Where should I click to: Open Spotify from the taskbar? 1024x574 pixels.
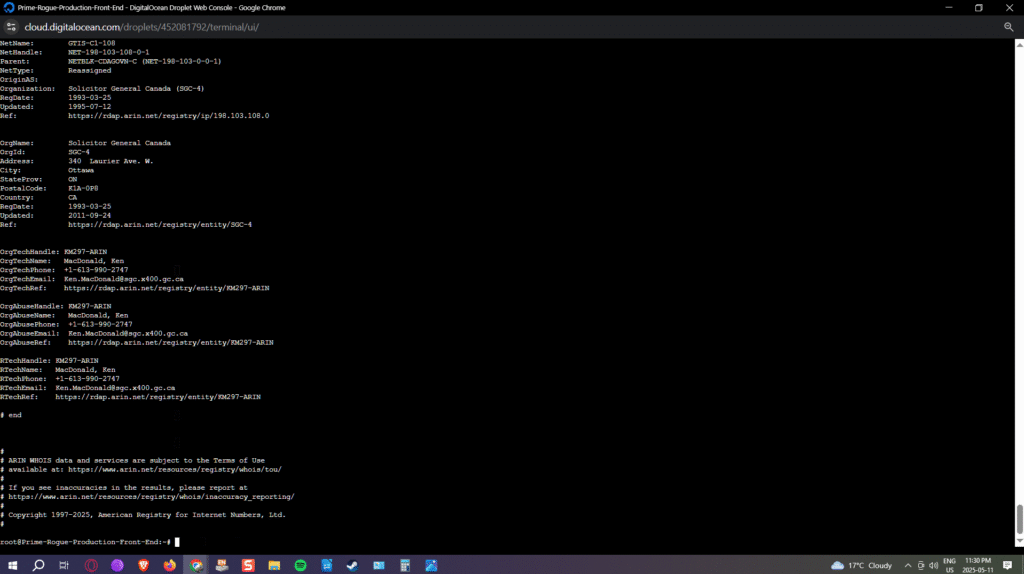click(300, 565)
